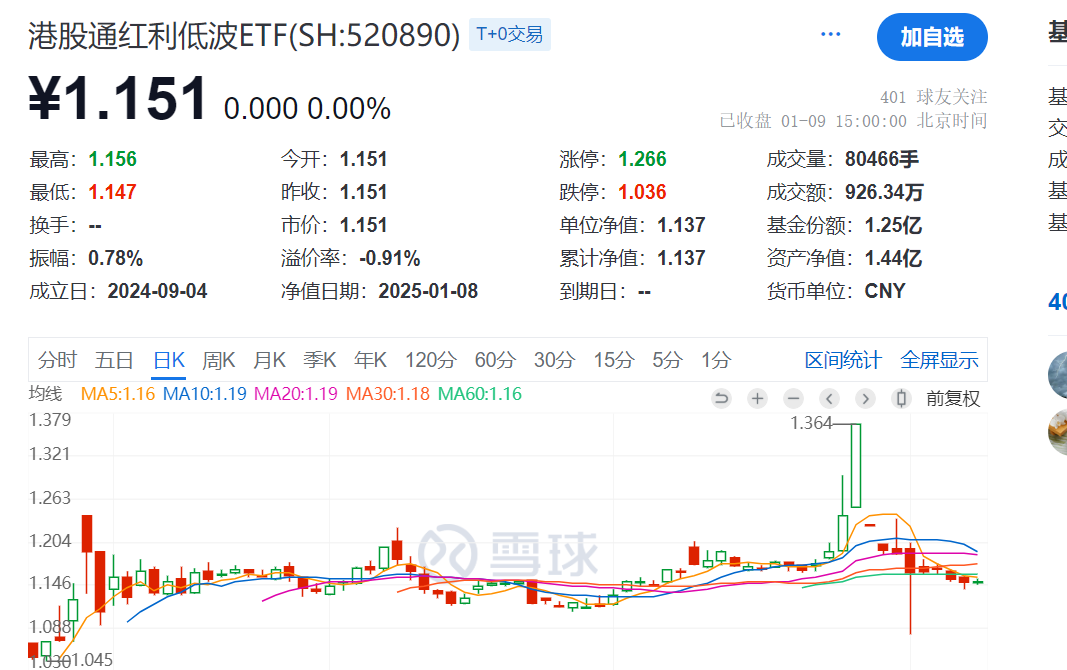Click the 最高 value 1.156
This screenshot has width=1067, height=670.
tap(112, 159)
